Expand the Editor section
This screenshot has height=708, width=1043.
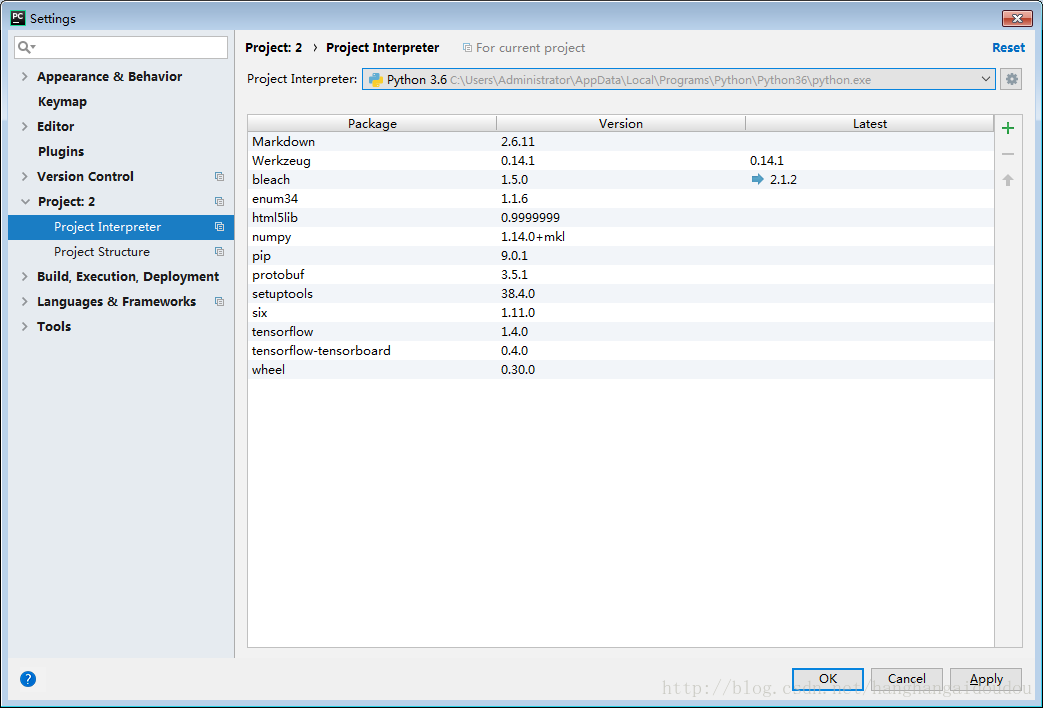(25, 126)
